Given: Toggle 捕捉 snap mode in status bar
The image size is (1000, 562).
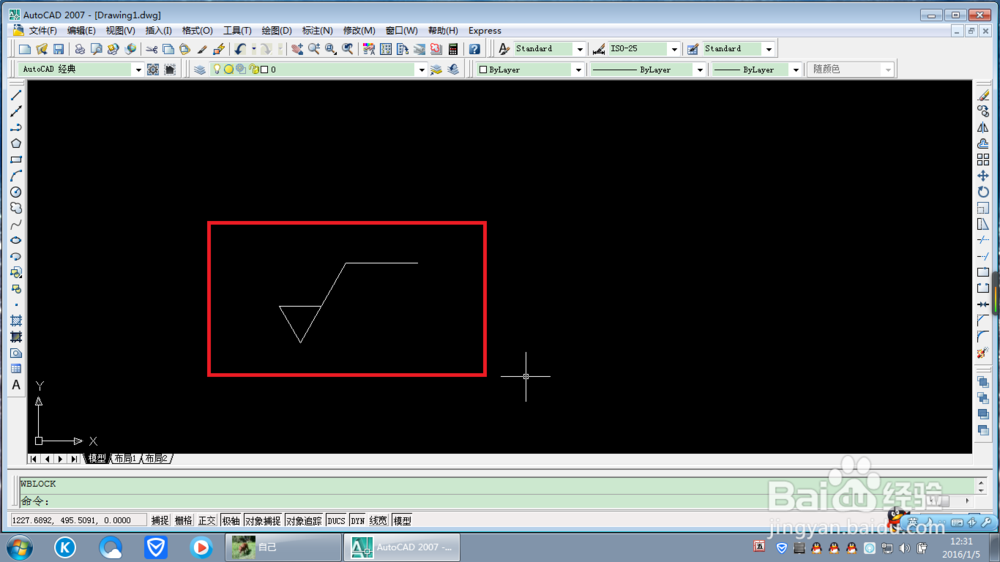Looking at the screenshot, I should (160, 521).
